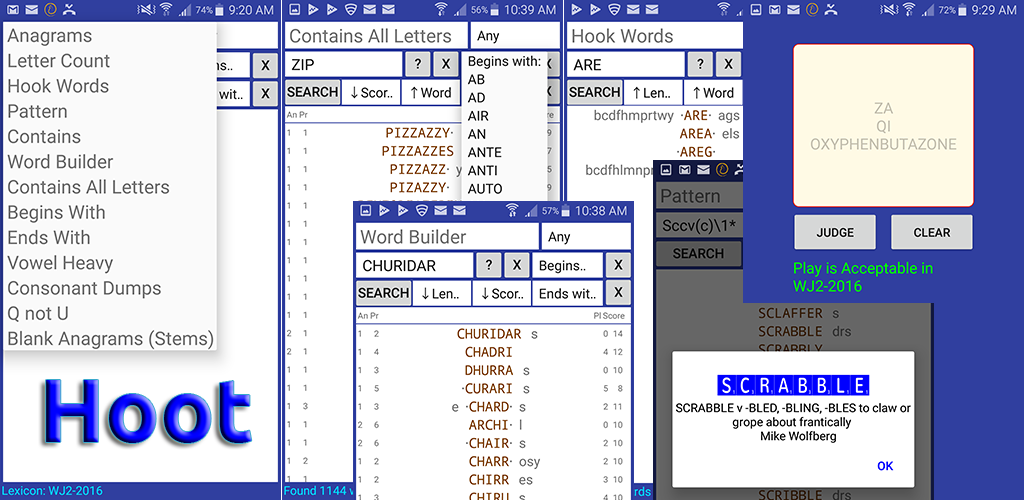Select Q not U from the menu
The width and height of the screenshot is (1024, 500).
pos(38,314)
